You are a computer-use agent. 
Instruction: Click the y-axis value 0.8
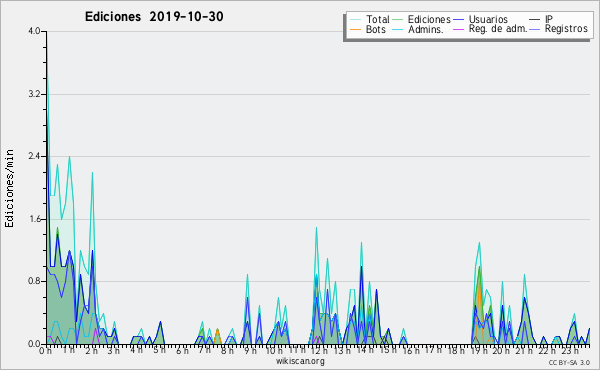34,282
